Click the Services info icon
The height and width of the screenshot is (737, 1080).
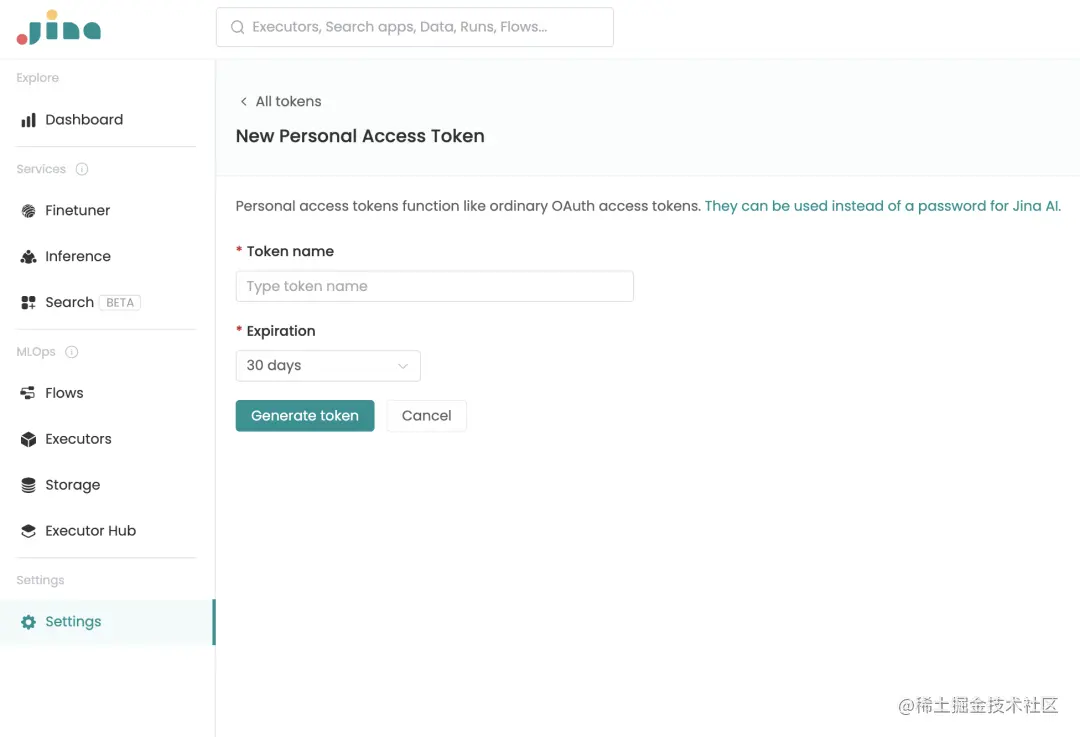(82, 169)
